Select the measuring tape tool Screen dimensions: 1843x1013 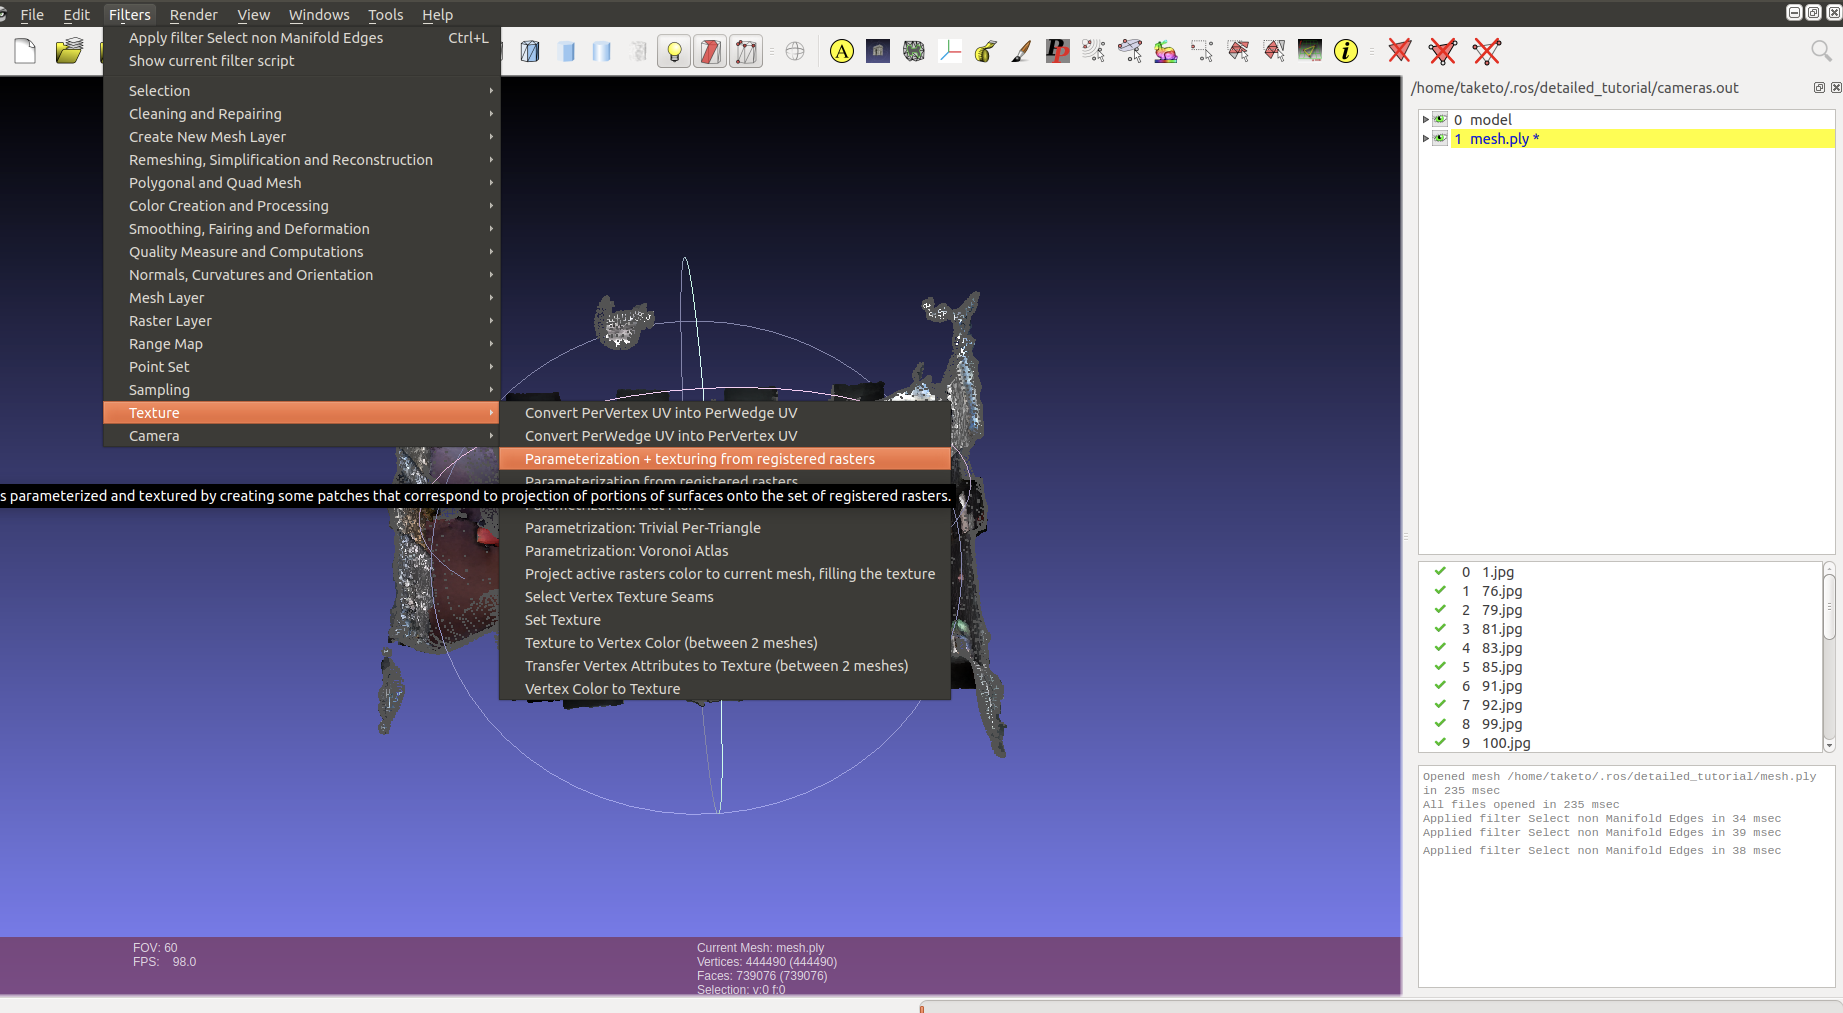[x=984, y=51]
